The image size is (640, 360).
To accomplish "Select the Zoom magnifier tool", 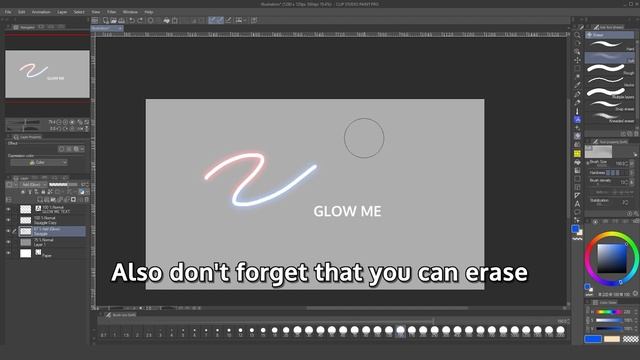I will [x=577, y=35].
